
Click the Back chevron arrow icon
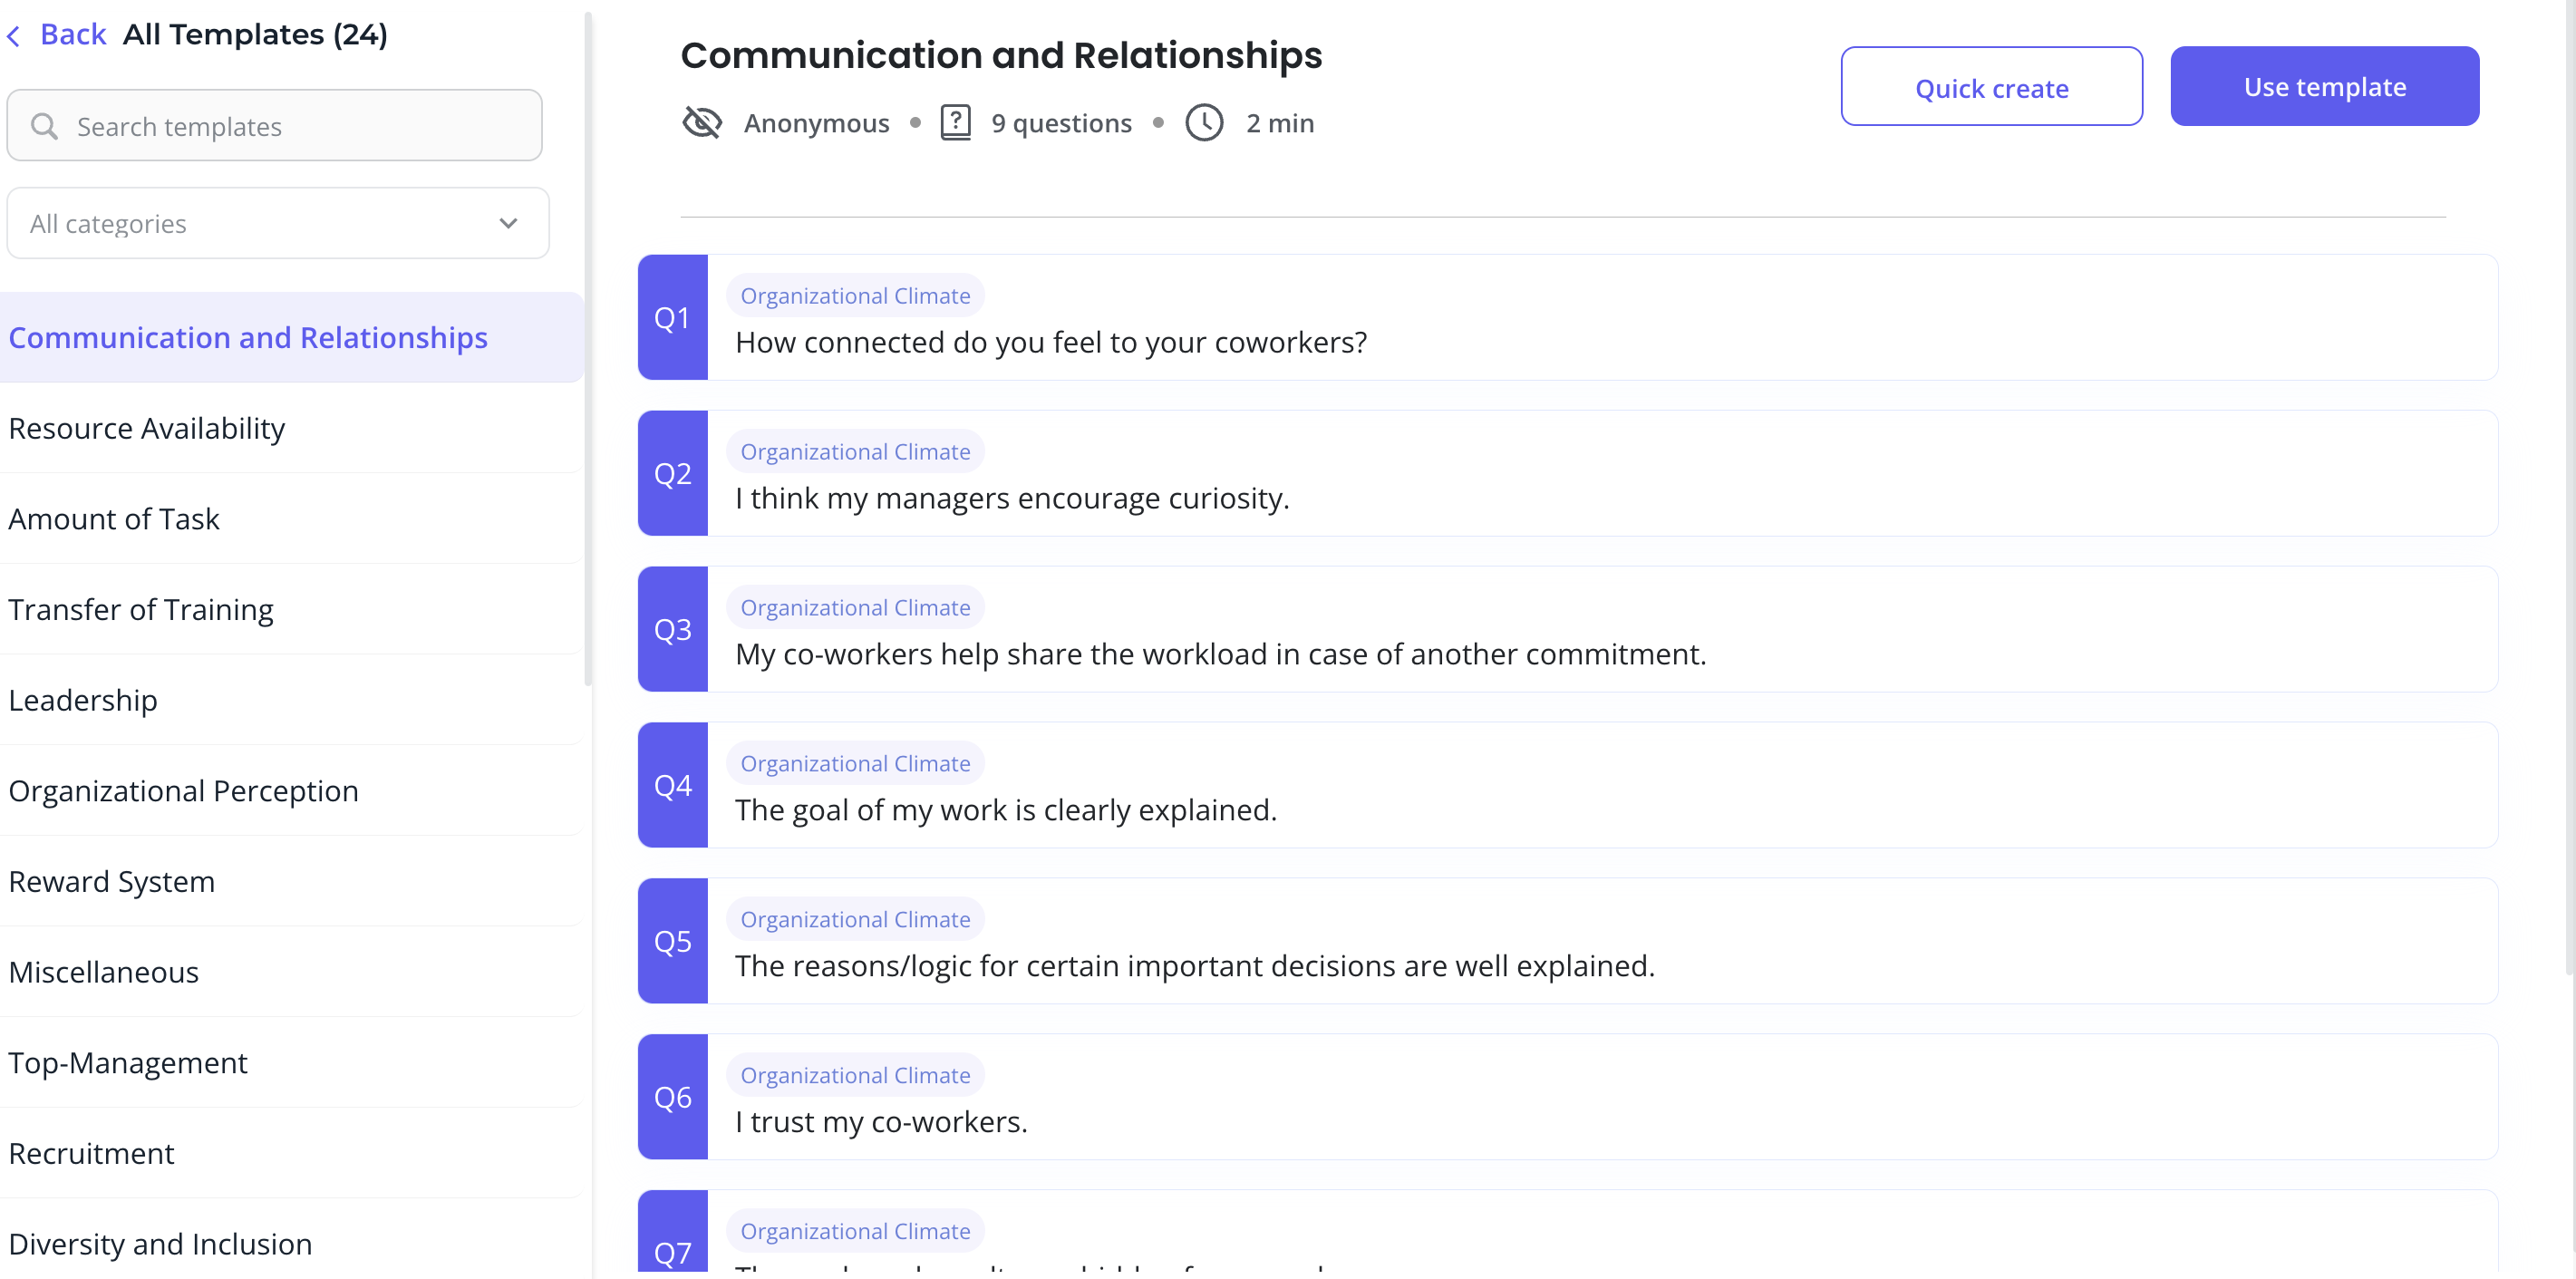click(x=14, y=36)
